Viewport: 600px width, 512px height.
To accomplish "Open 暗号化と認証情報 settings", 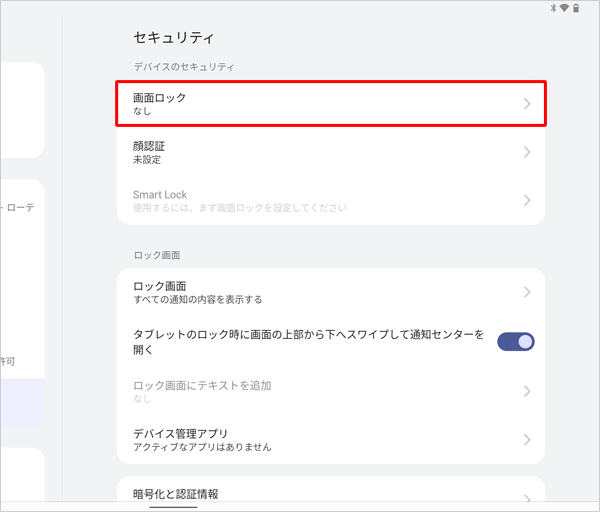I will point(331,492).
